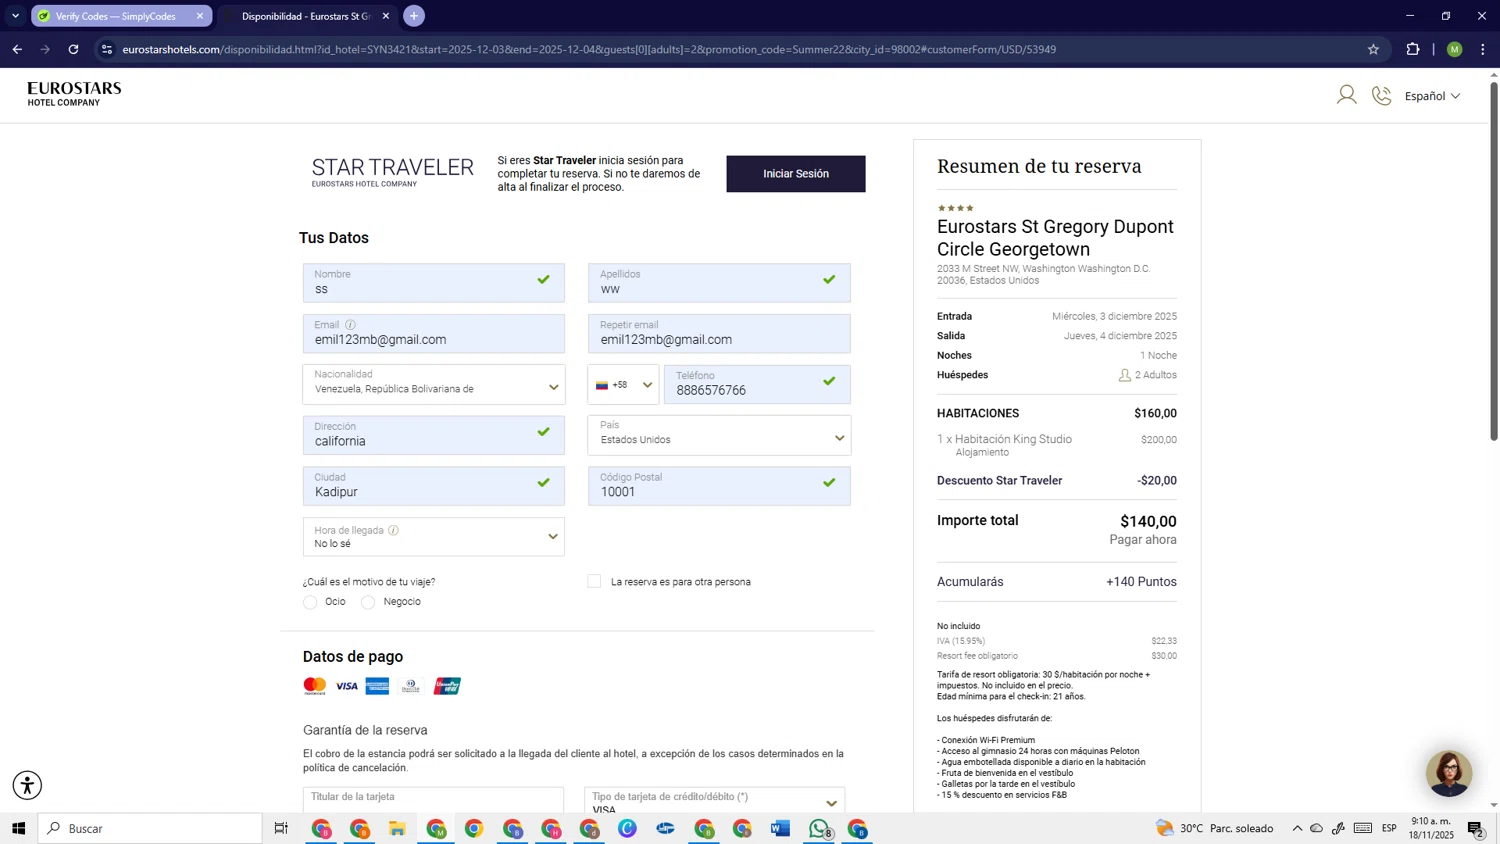
Task: Open File Explorer from the taskbar
Action: [x=397, y=828]
